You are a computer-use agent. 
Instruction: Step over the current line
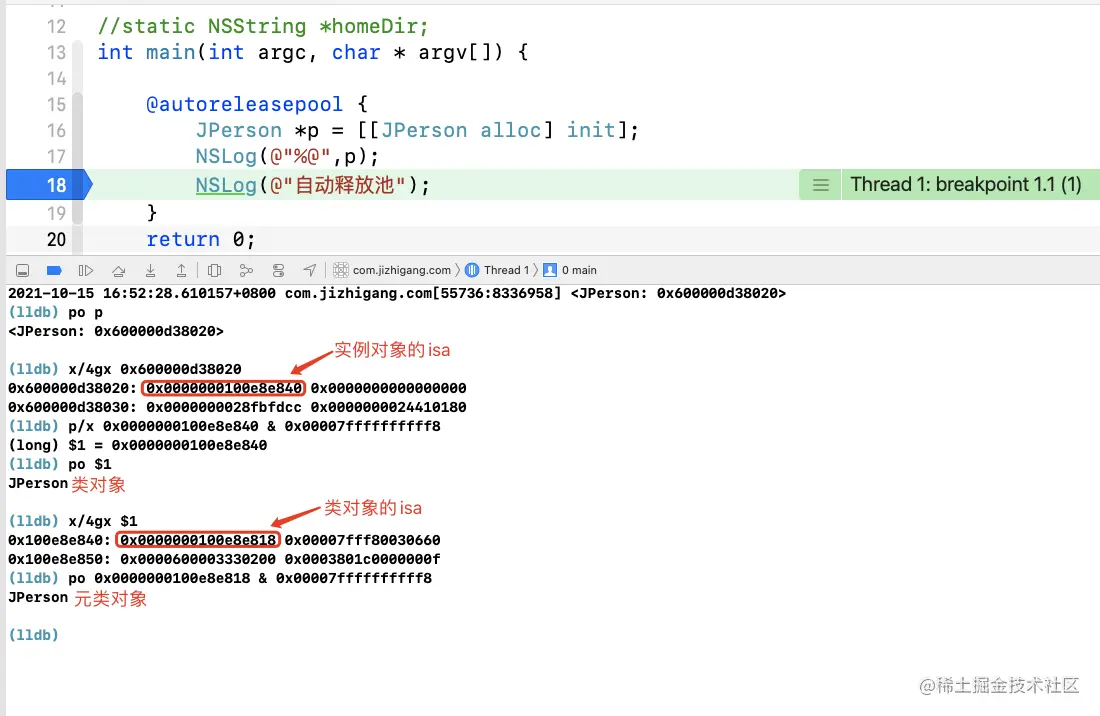click(119, 270)
